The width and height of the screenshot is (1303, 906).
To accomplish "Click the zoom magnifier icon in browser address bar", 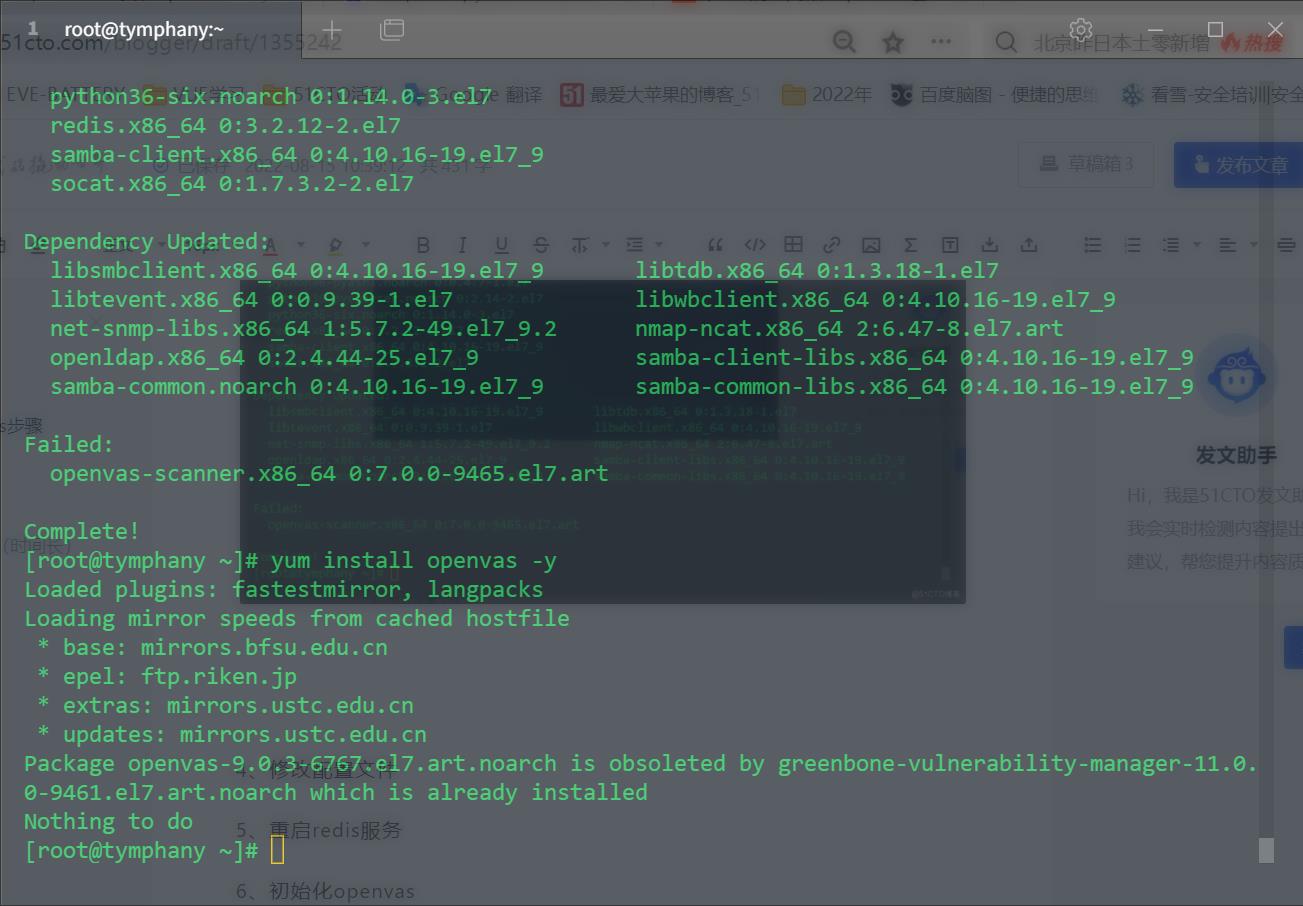I will click(x=844, y=42).
